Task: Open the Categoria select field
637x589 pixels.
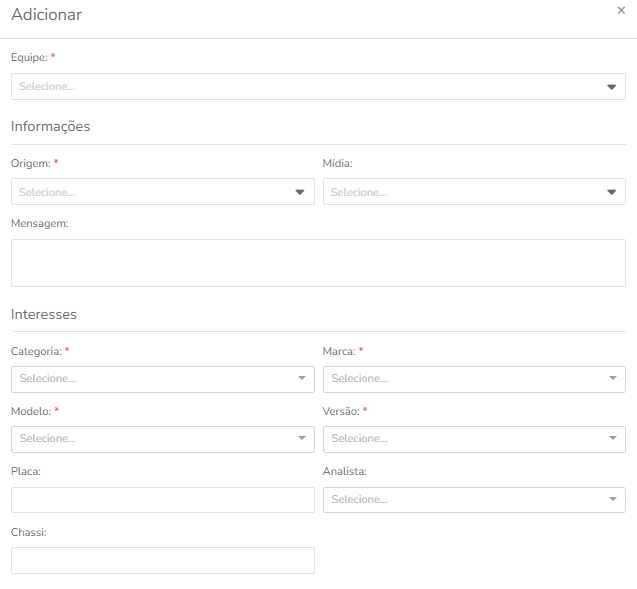Action: [162, 379]
